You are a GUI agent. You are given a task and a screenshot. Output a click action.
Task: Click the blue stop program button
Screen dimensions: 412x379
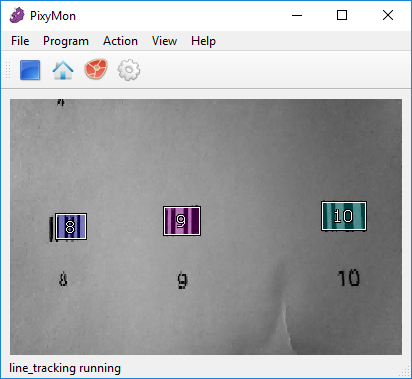[x=30, y=70]
